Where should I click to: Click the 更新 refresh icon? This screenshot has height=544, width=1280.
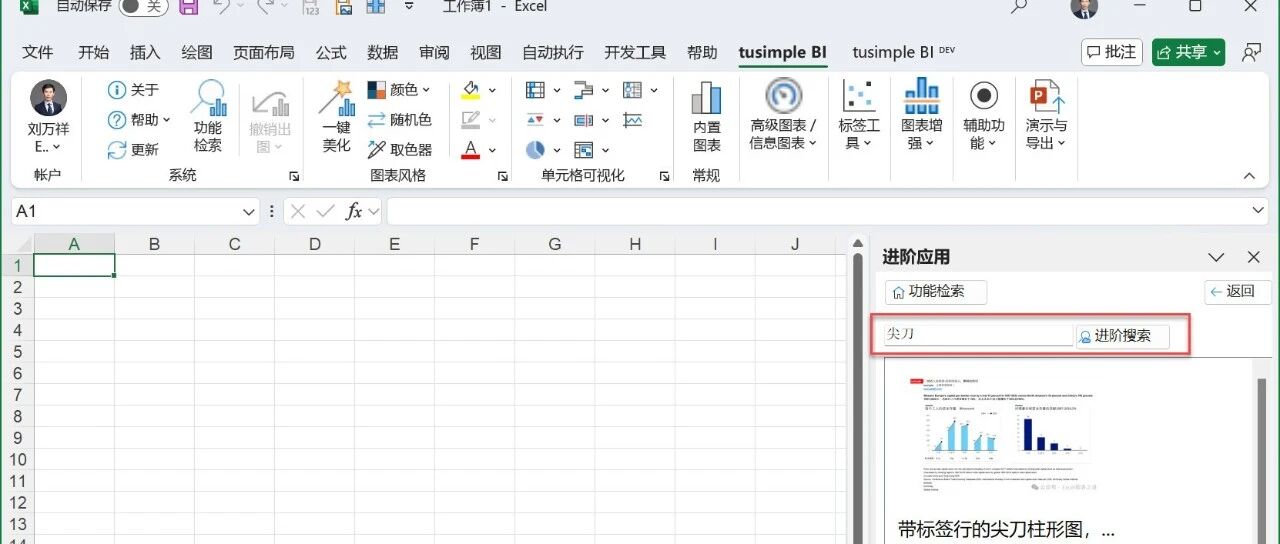point(117,150)
